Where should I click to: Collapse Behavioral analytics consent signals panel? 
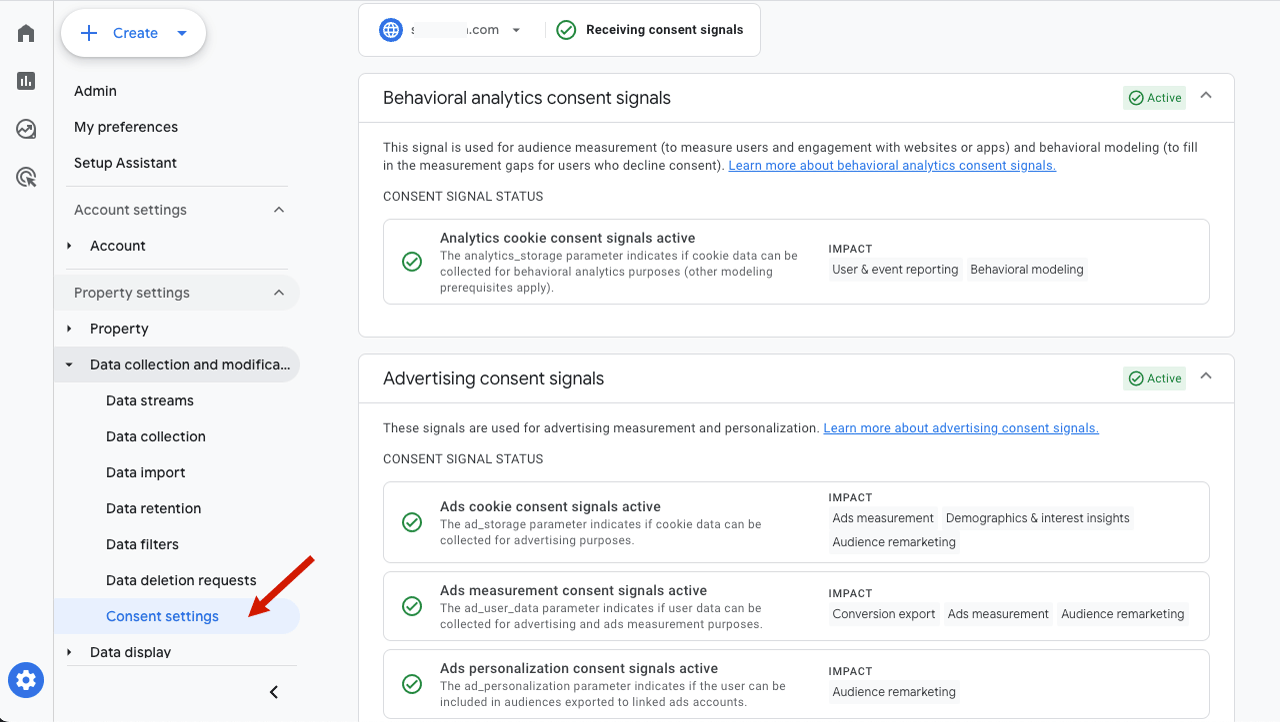1206,96
